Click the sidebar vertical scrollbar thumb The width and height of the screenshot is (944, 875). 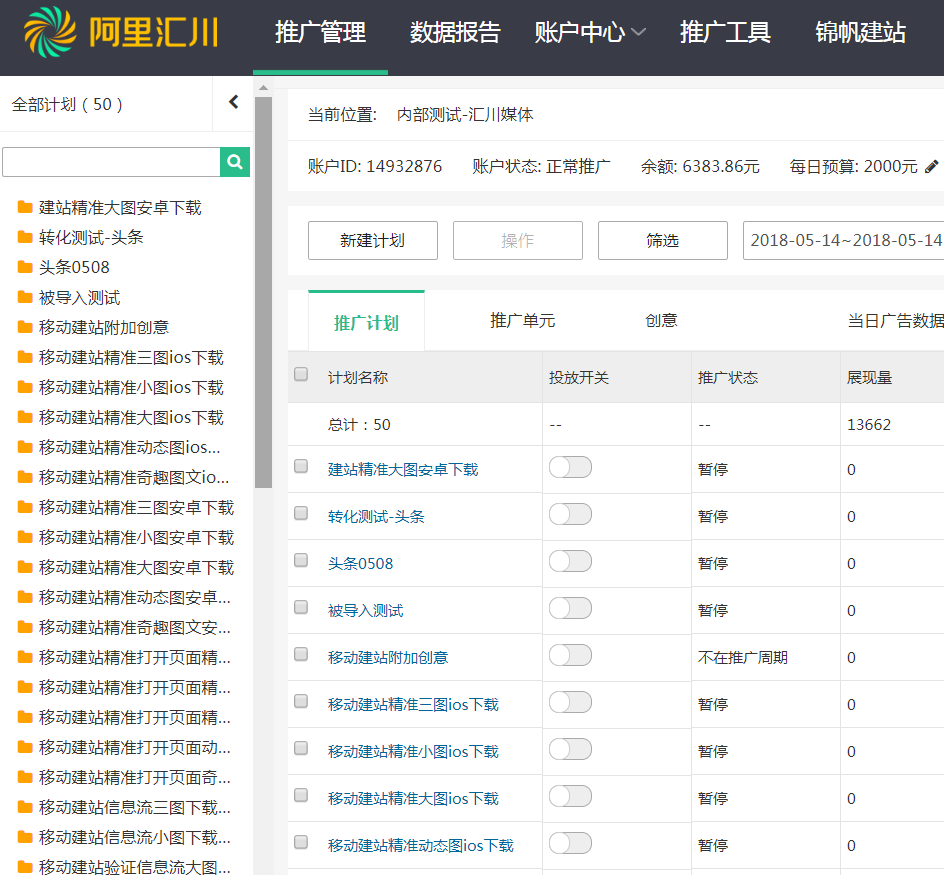(263, 292)
